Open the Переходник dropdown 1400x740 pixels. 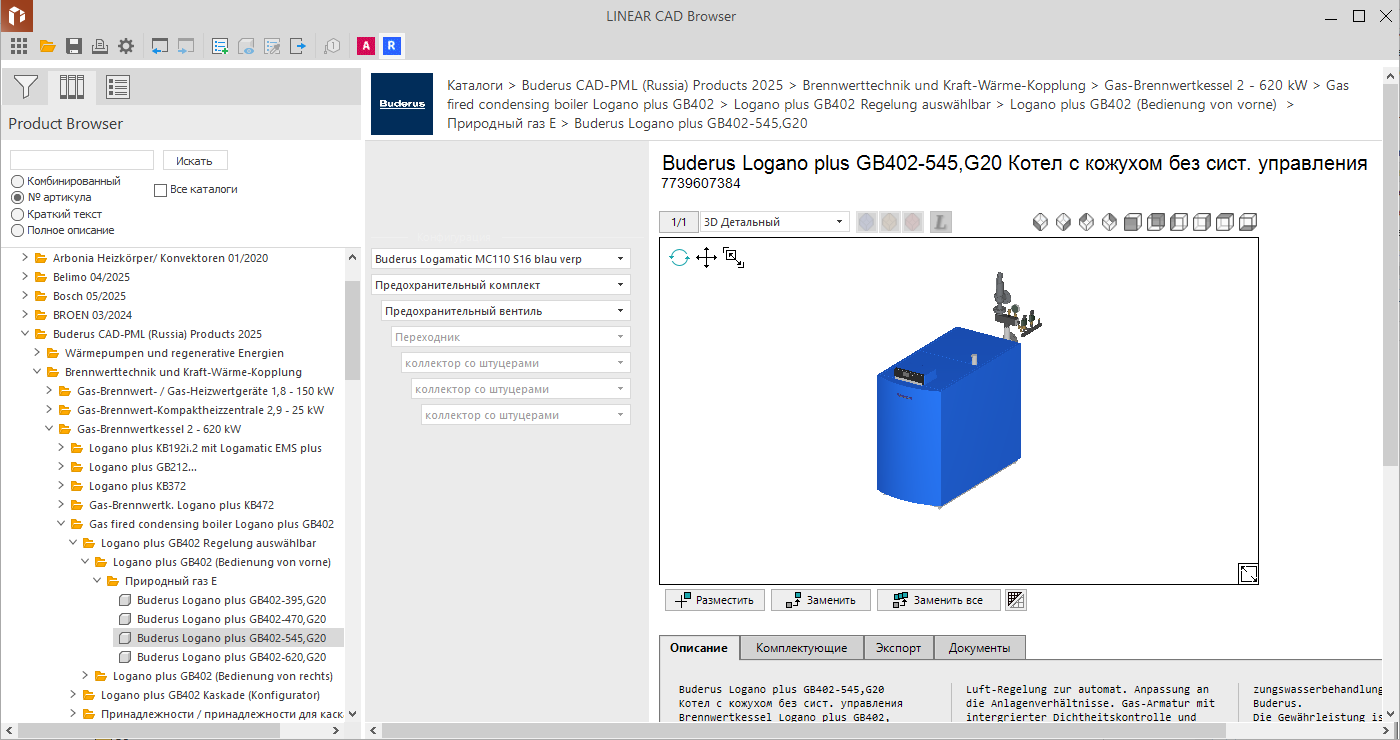click(x=511, y=337)
